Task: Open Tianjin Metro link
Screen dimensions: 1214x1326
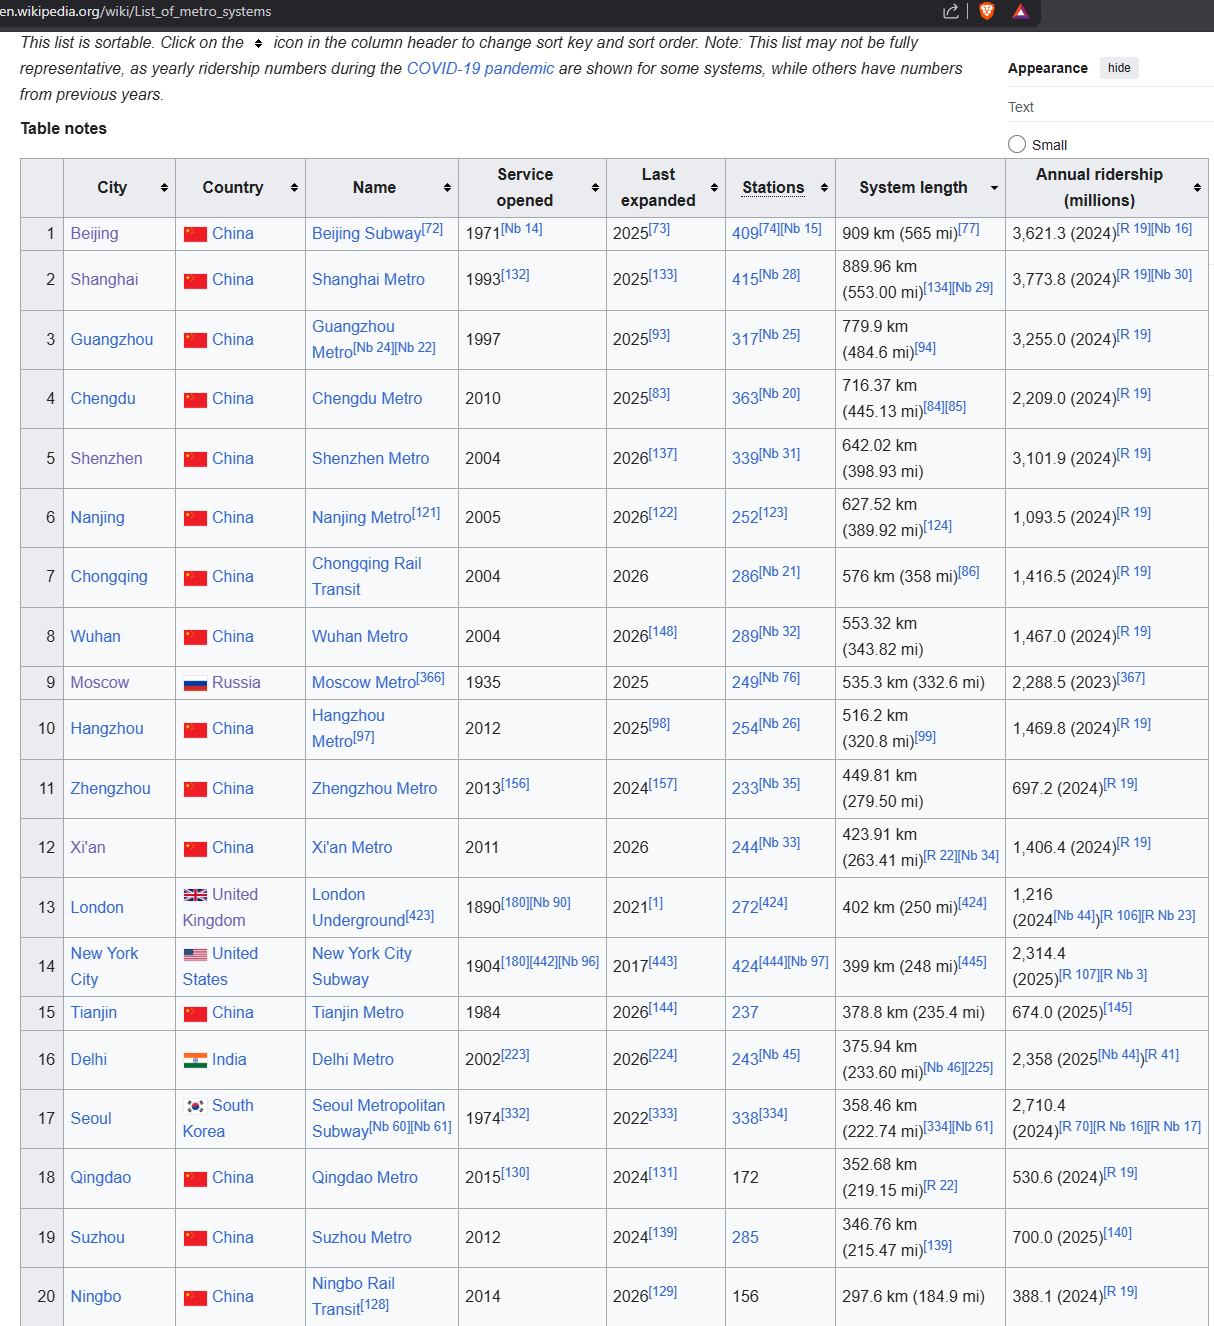Action: point(358,1012)
